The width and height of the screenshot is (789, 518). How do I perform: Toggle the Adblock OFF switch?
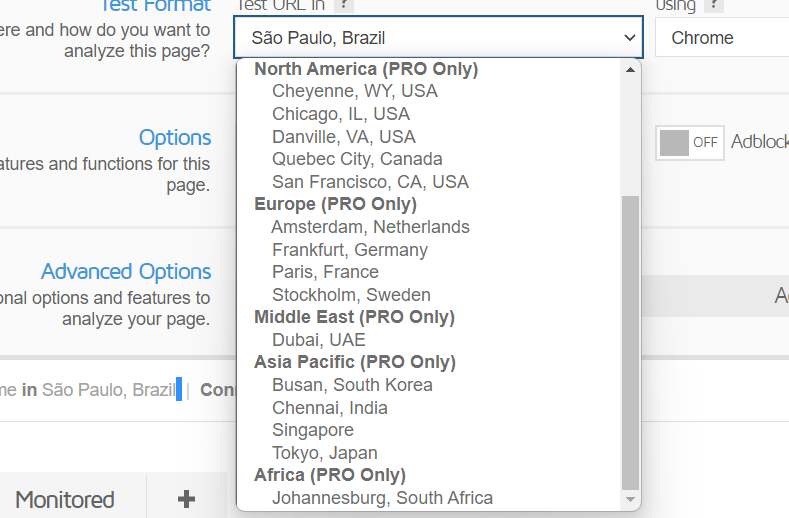coord(689,142)
